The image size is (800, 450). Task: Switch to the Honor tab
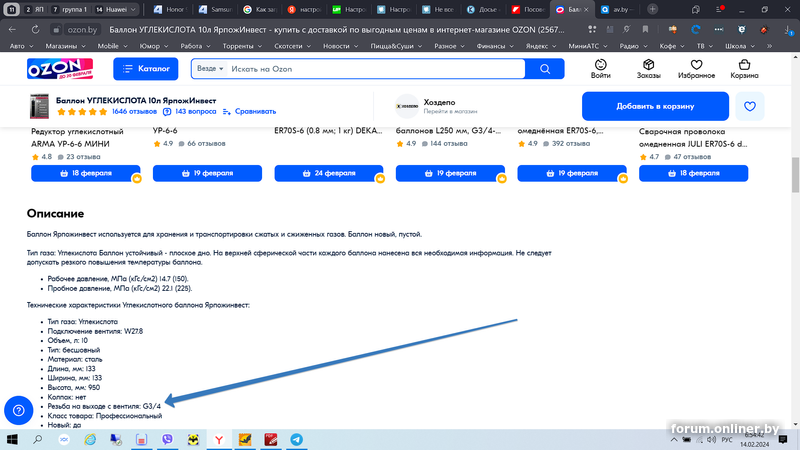click(170, 9)
